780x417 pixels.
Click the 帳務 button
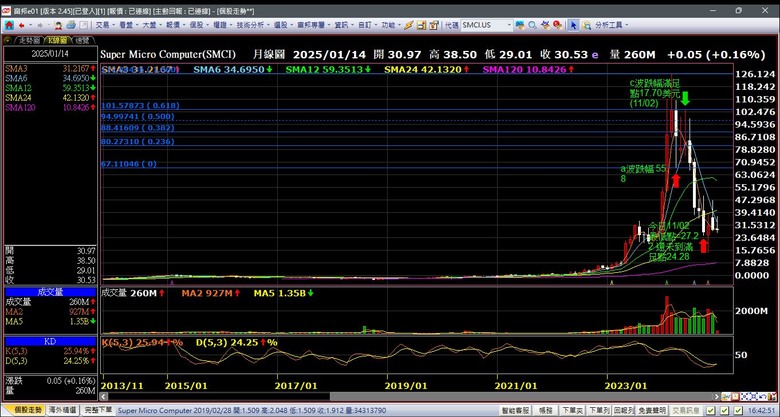pyautogui.click(x=546, y=411)
